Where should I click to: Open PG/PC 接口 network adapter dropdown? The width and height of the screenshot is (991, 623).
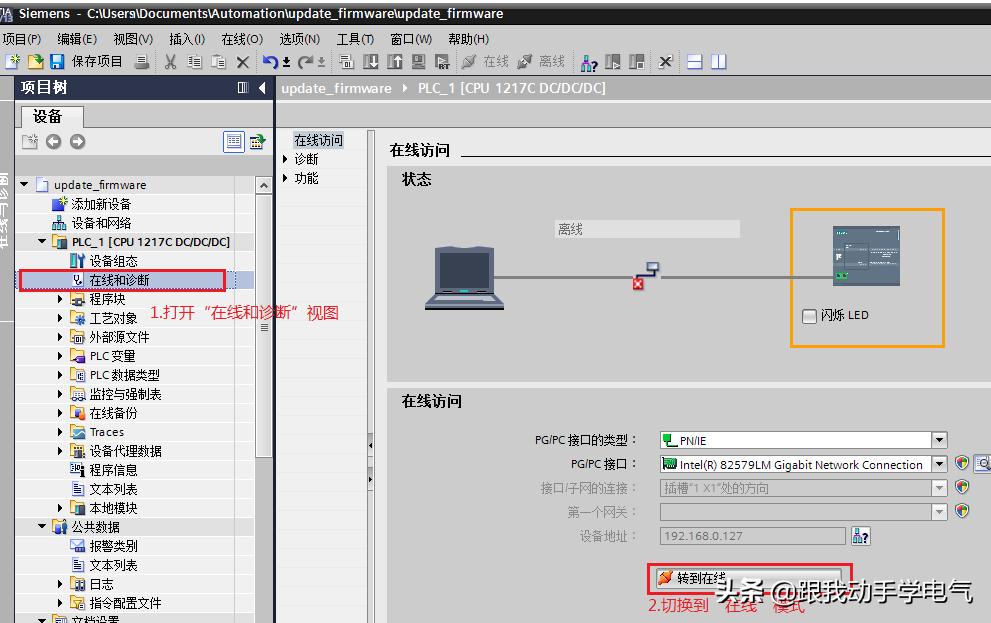[939, 464]
